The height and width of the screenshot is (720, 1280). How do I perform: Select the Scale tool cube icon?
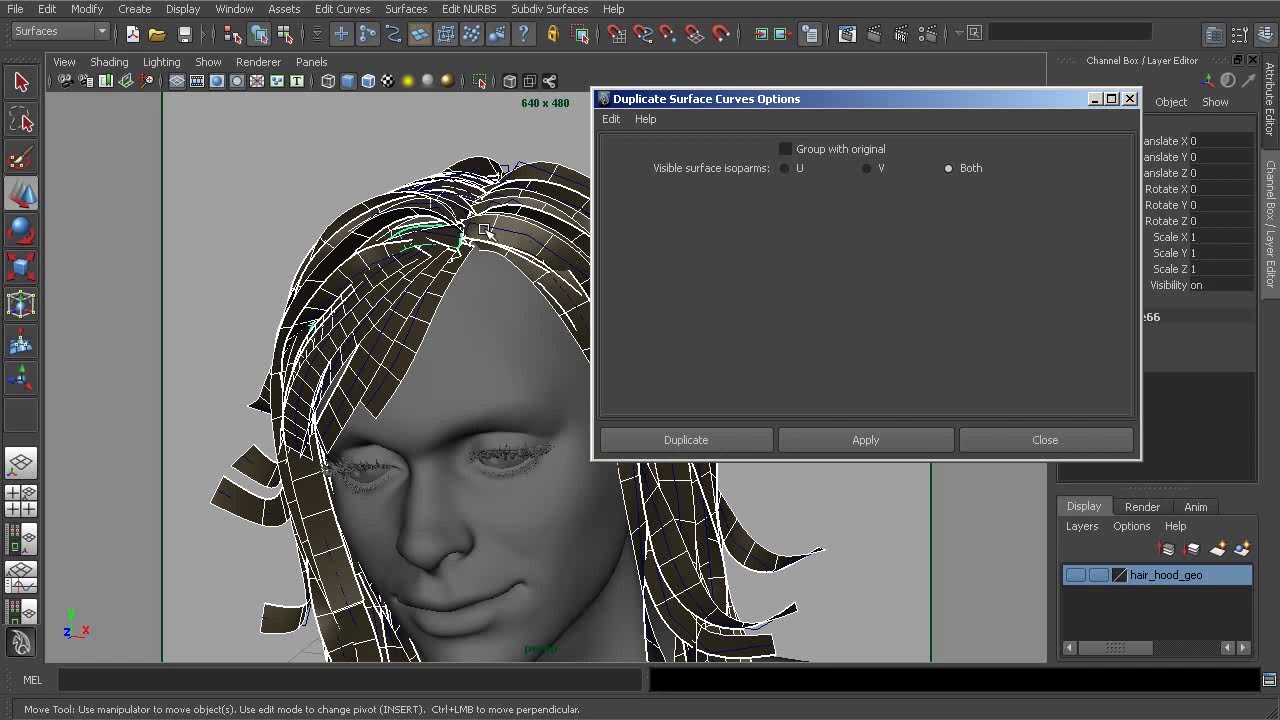click(21, 266)
